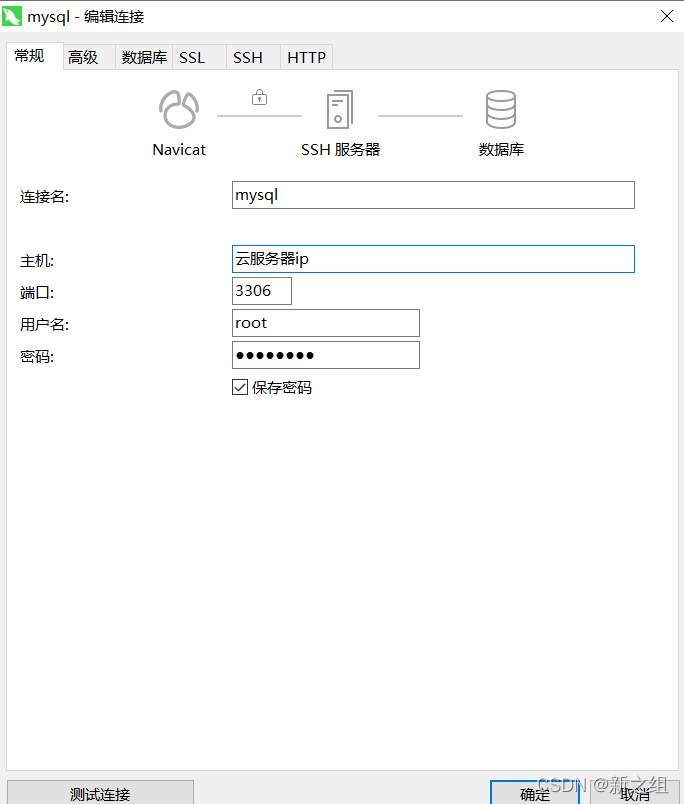
Task: Click the 用户名: label
Action: pyautogui.click(x=45, y=324)
